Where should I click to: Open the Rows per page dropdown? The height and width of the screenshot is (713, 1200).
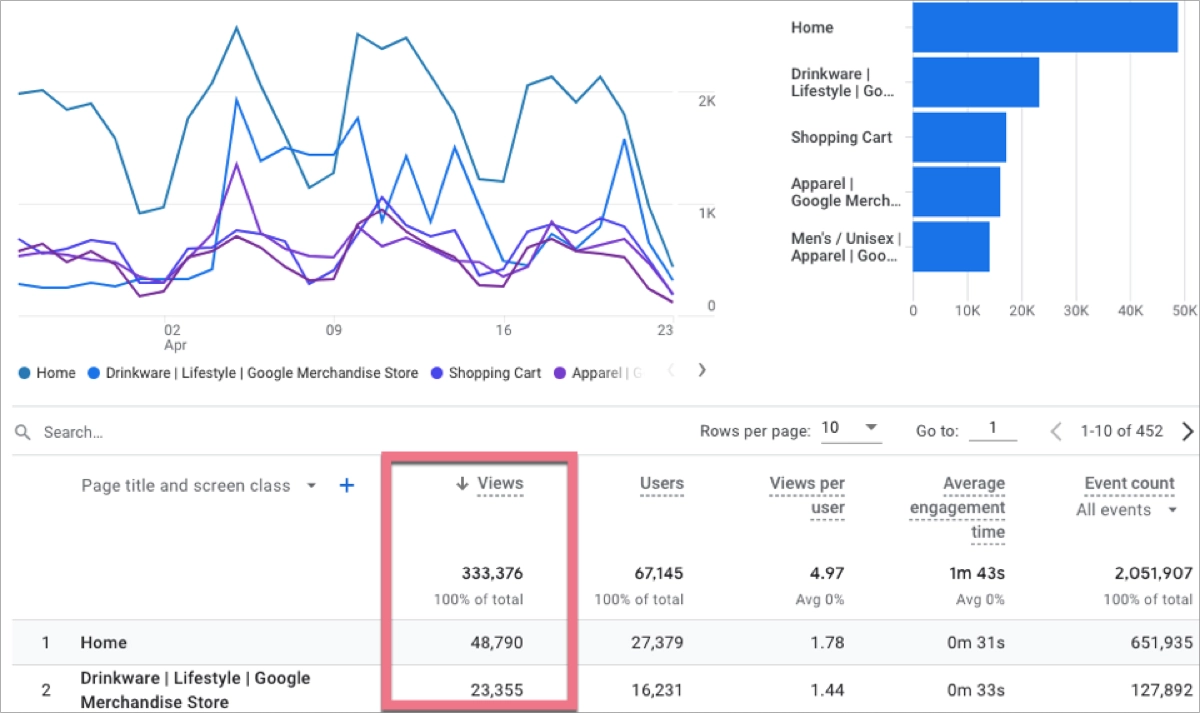tap(851, 429)
